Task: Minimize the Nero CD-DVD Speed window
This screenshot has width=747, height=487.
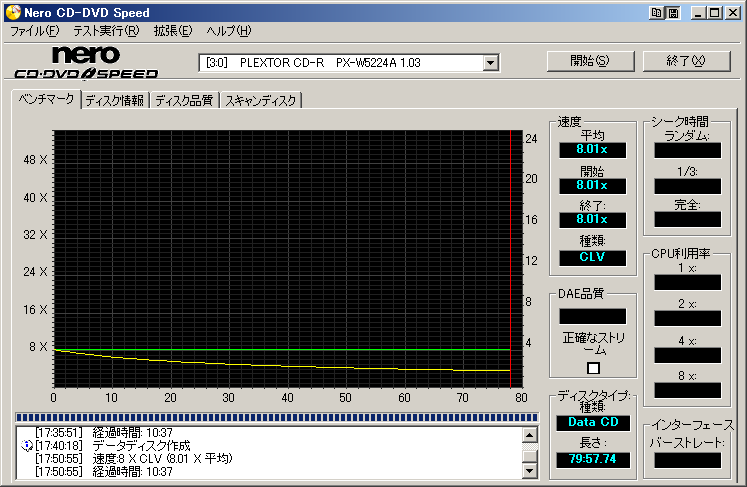Action: click(x=698, y=13)
